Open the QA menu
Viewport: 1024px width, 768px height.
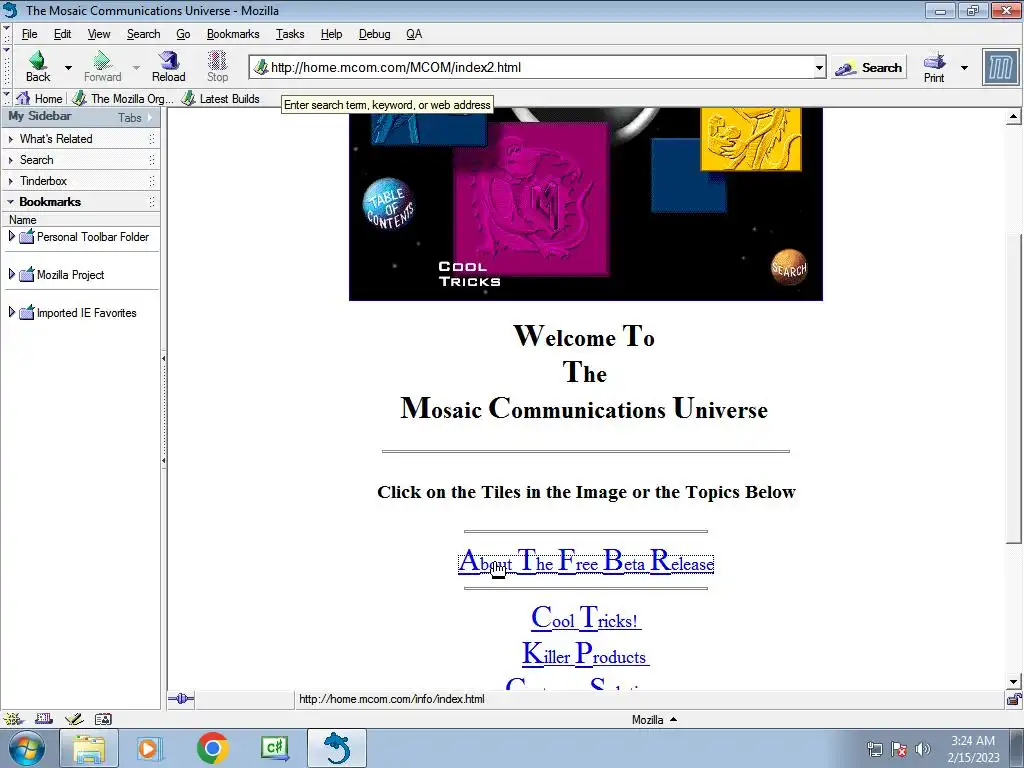(x=414, y=34)
